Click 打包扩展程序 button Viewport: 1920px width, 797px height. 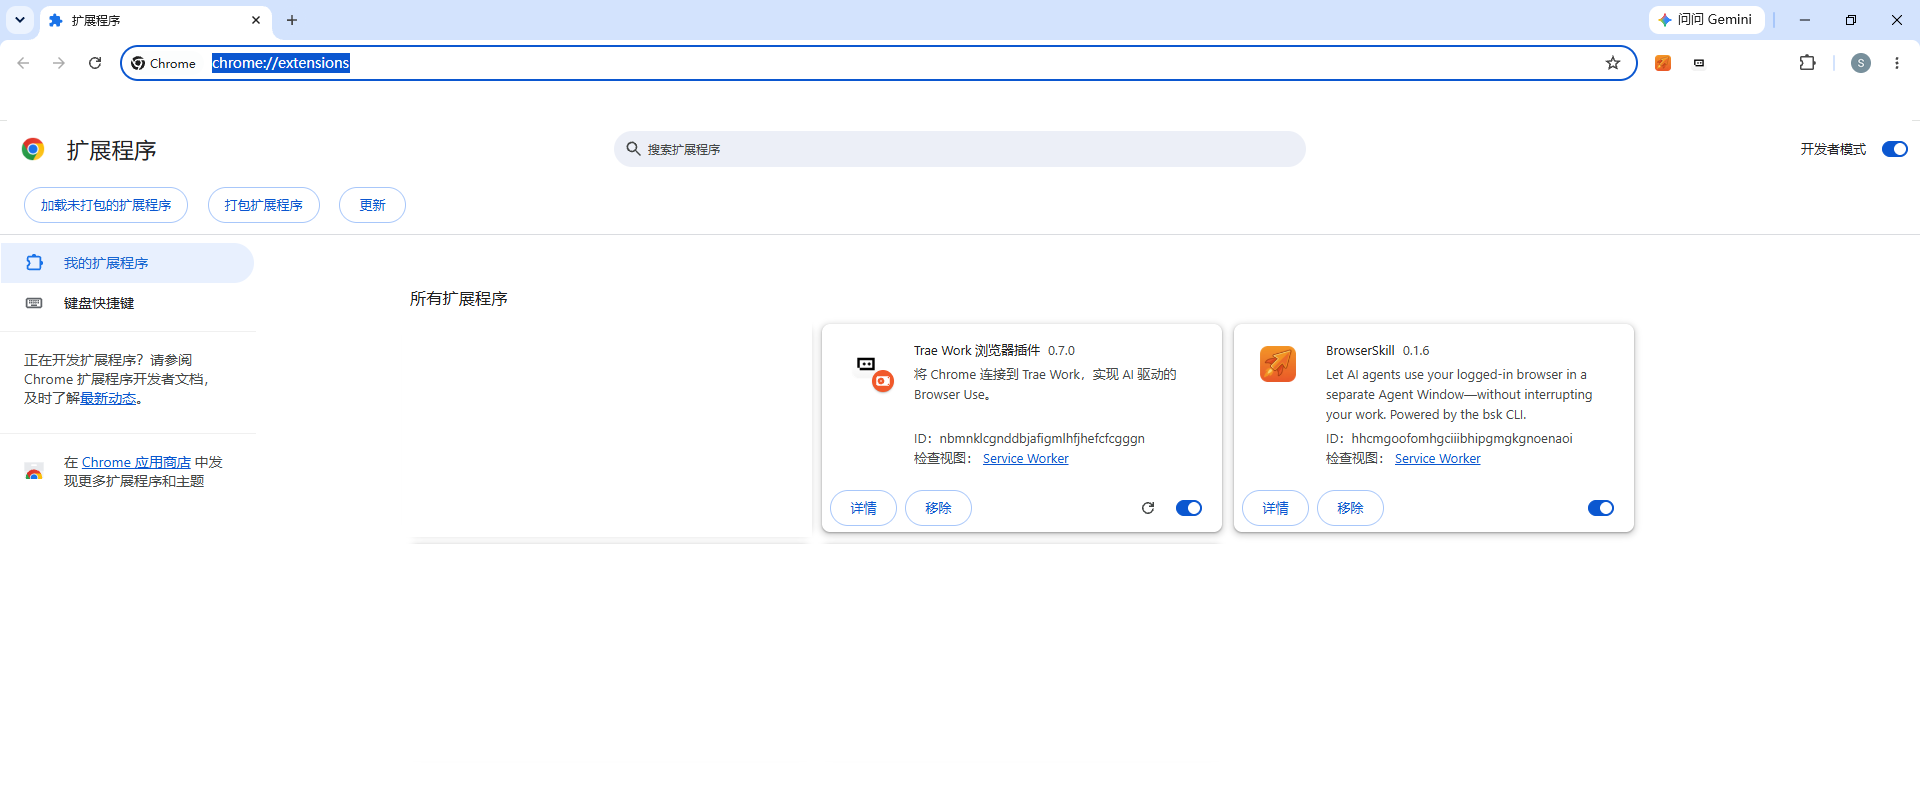(264, 205)
